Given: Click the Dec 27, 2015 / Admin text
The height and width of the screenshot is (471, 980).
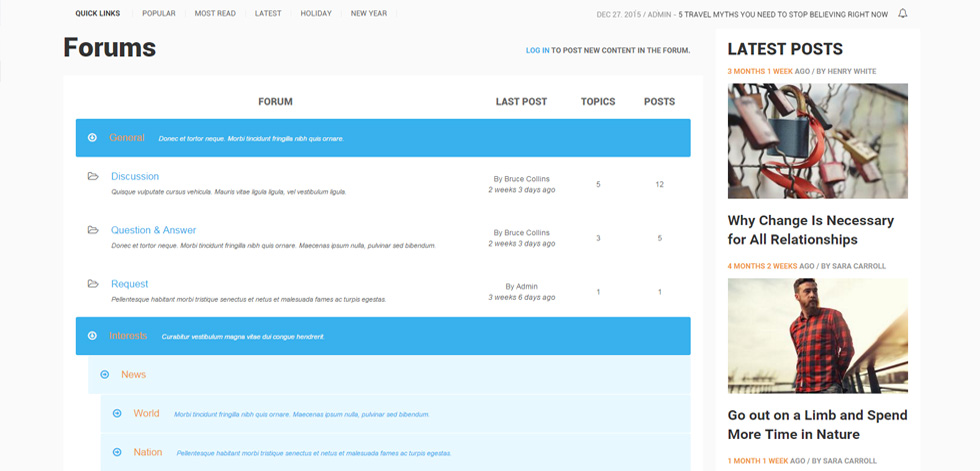Looking at the screenshot, I should (x=634, y=14).
